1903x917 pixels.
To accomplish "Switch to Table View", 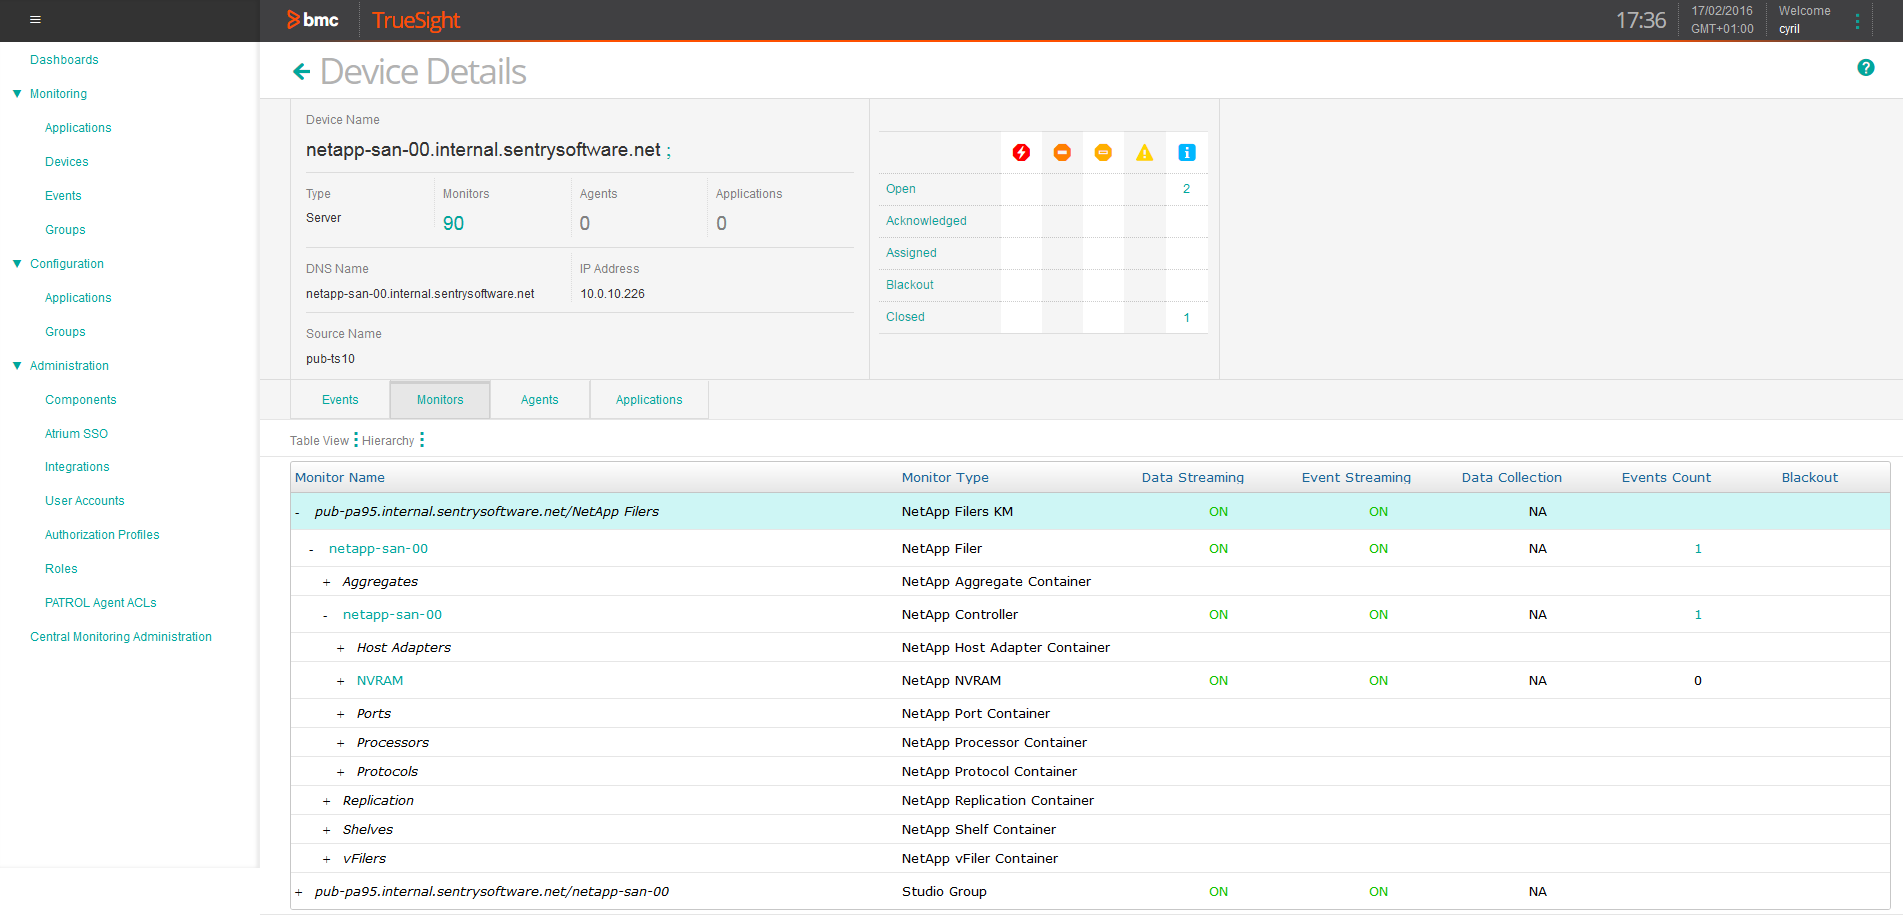I will (319, 441).
